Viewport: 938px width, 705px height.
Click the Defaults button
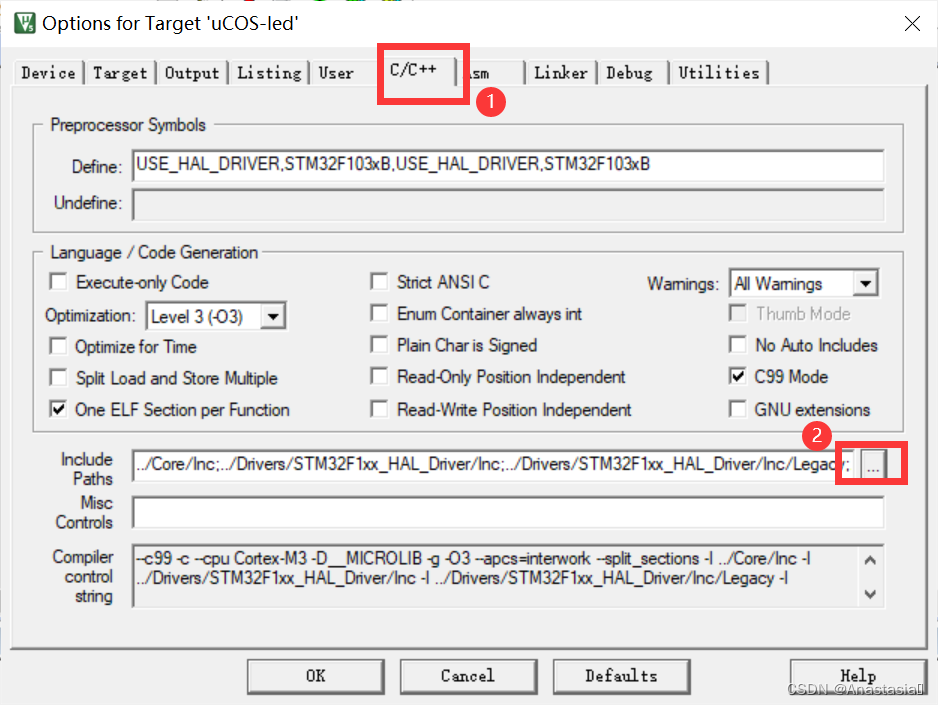(x=622, y=676)
